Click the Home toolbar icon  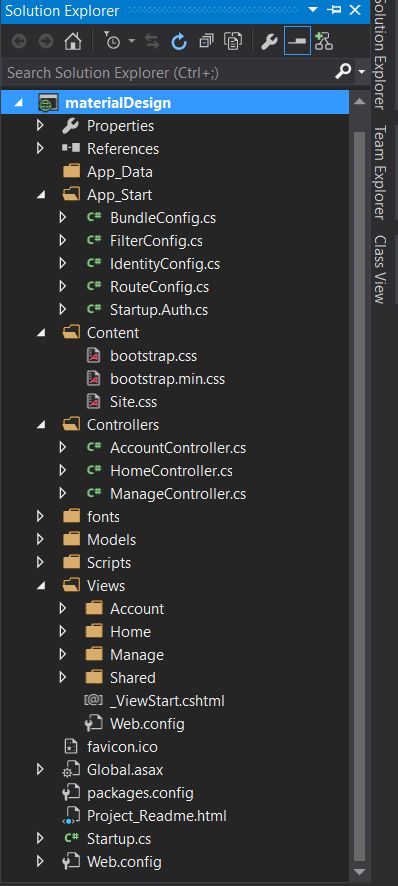(x=72, y=41)
